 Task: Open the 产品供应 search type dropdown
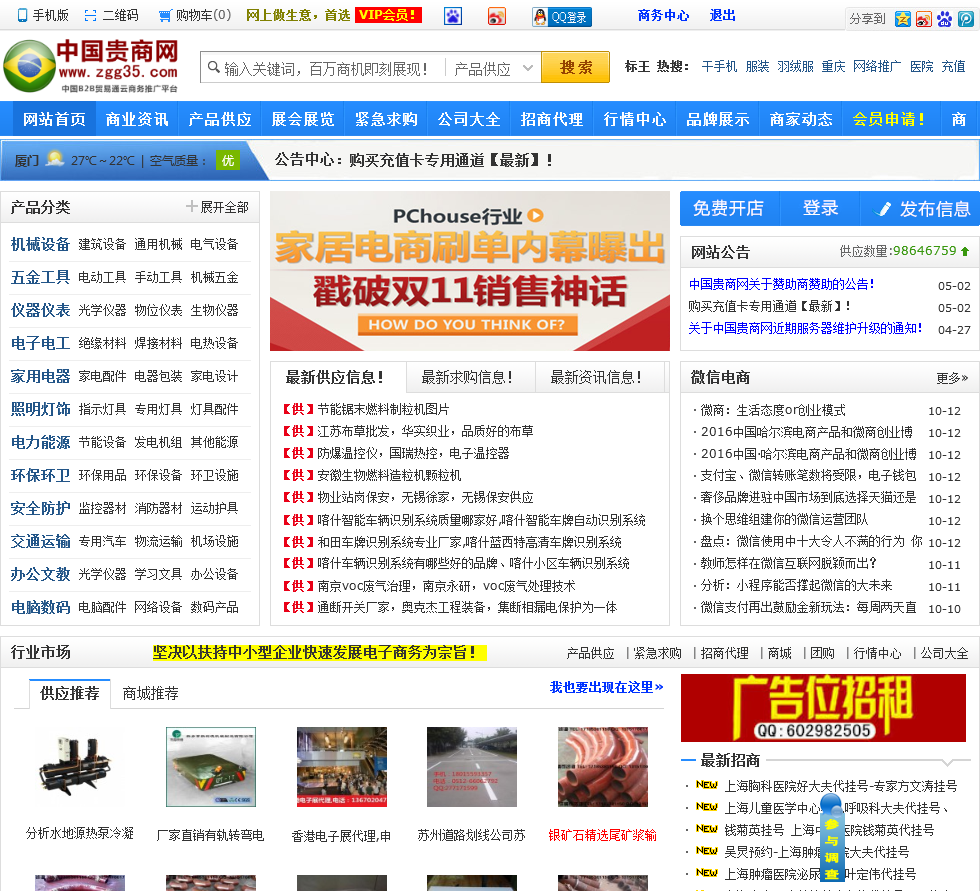(493, 67)
